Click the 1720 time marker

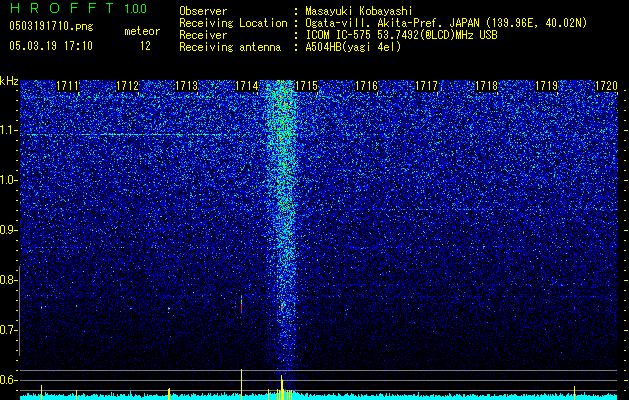606,85
